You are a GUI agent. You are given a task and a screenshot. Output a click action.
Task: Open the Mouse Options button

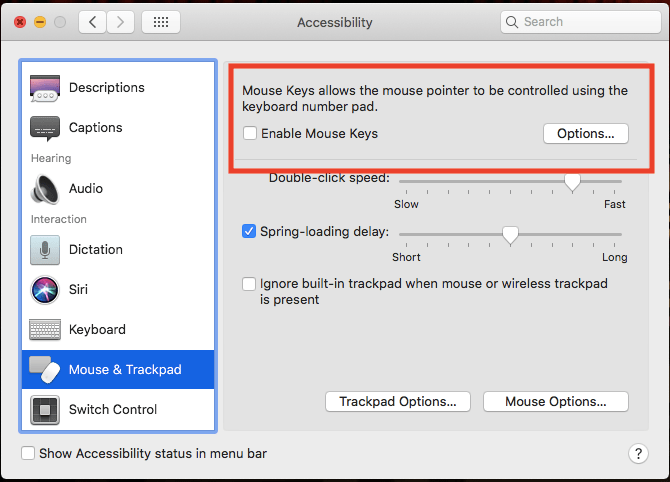[555, 401]
